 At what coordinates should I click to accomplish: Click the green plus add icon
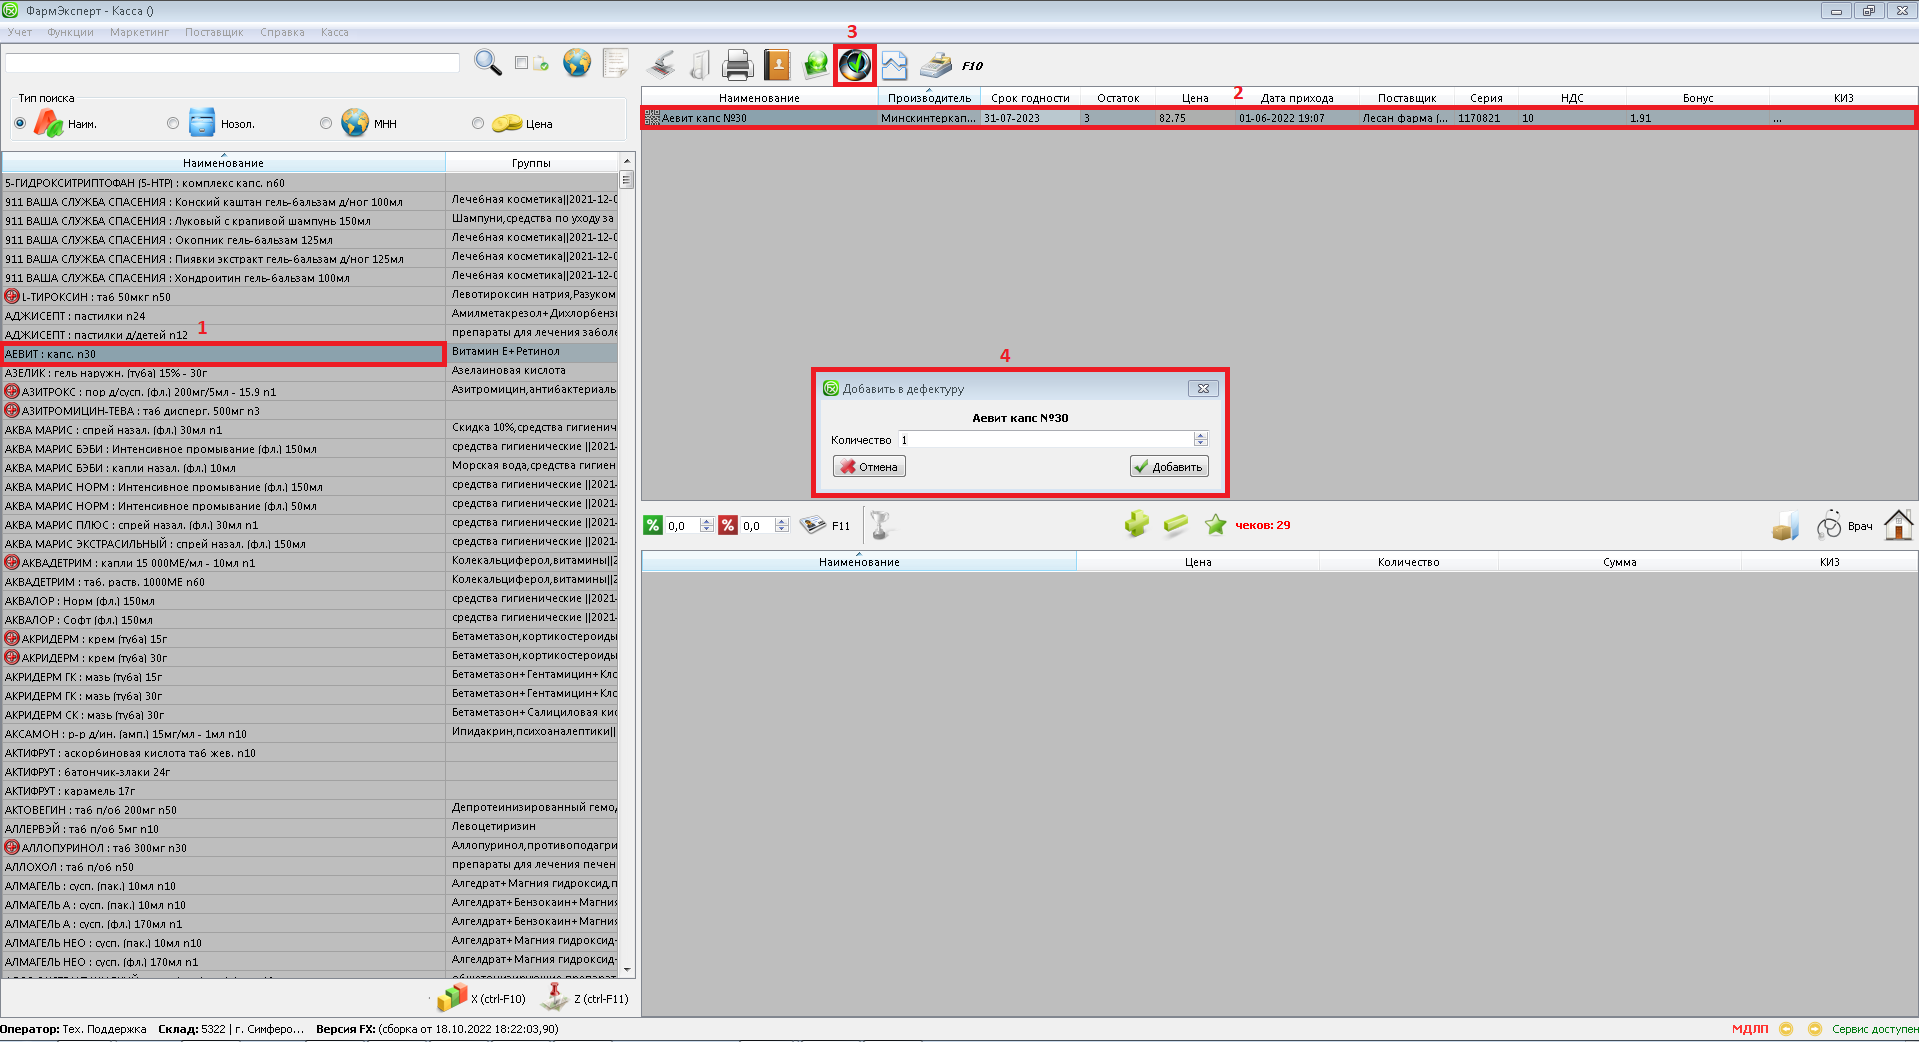tap(1136, 524)
